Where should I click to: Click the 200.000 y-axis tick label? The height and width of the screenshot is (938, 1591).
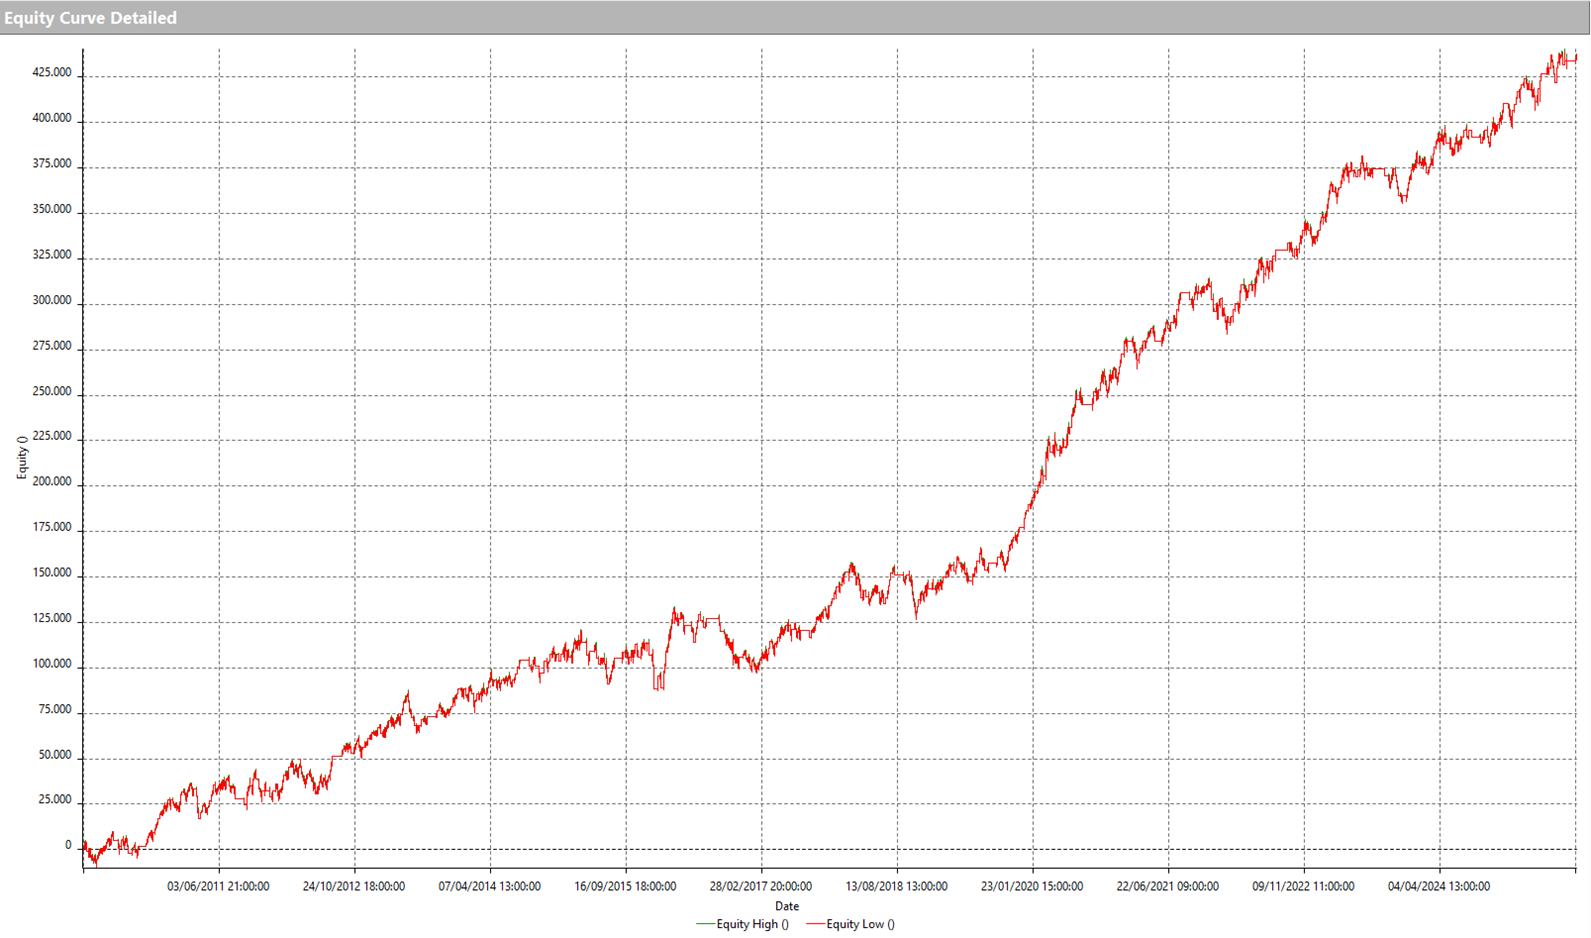(x=52, y=482)
